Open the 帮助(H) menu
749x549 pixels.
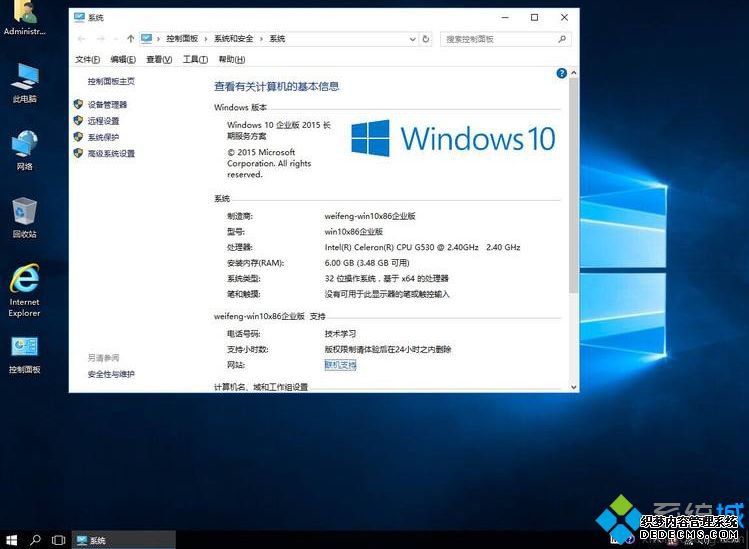232,59
